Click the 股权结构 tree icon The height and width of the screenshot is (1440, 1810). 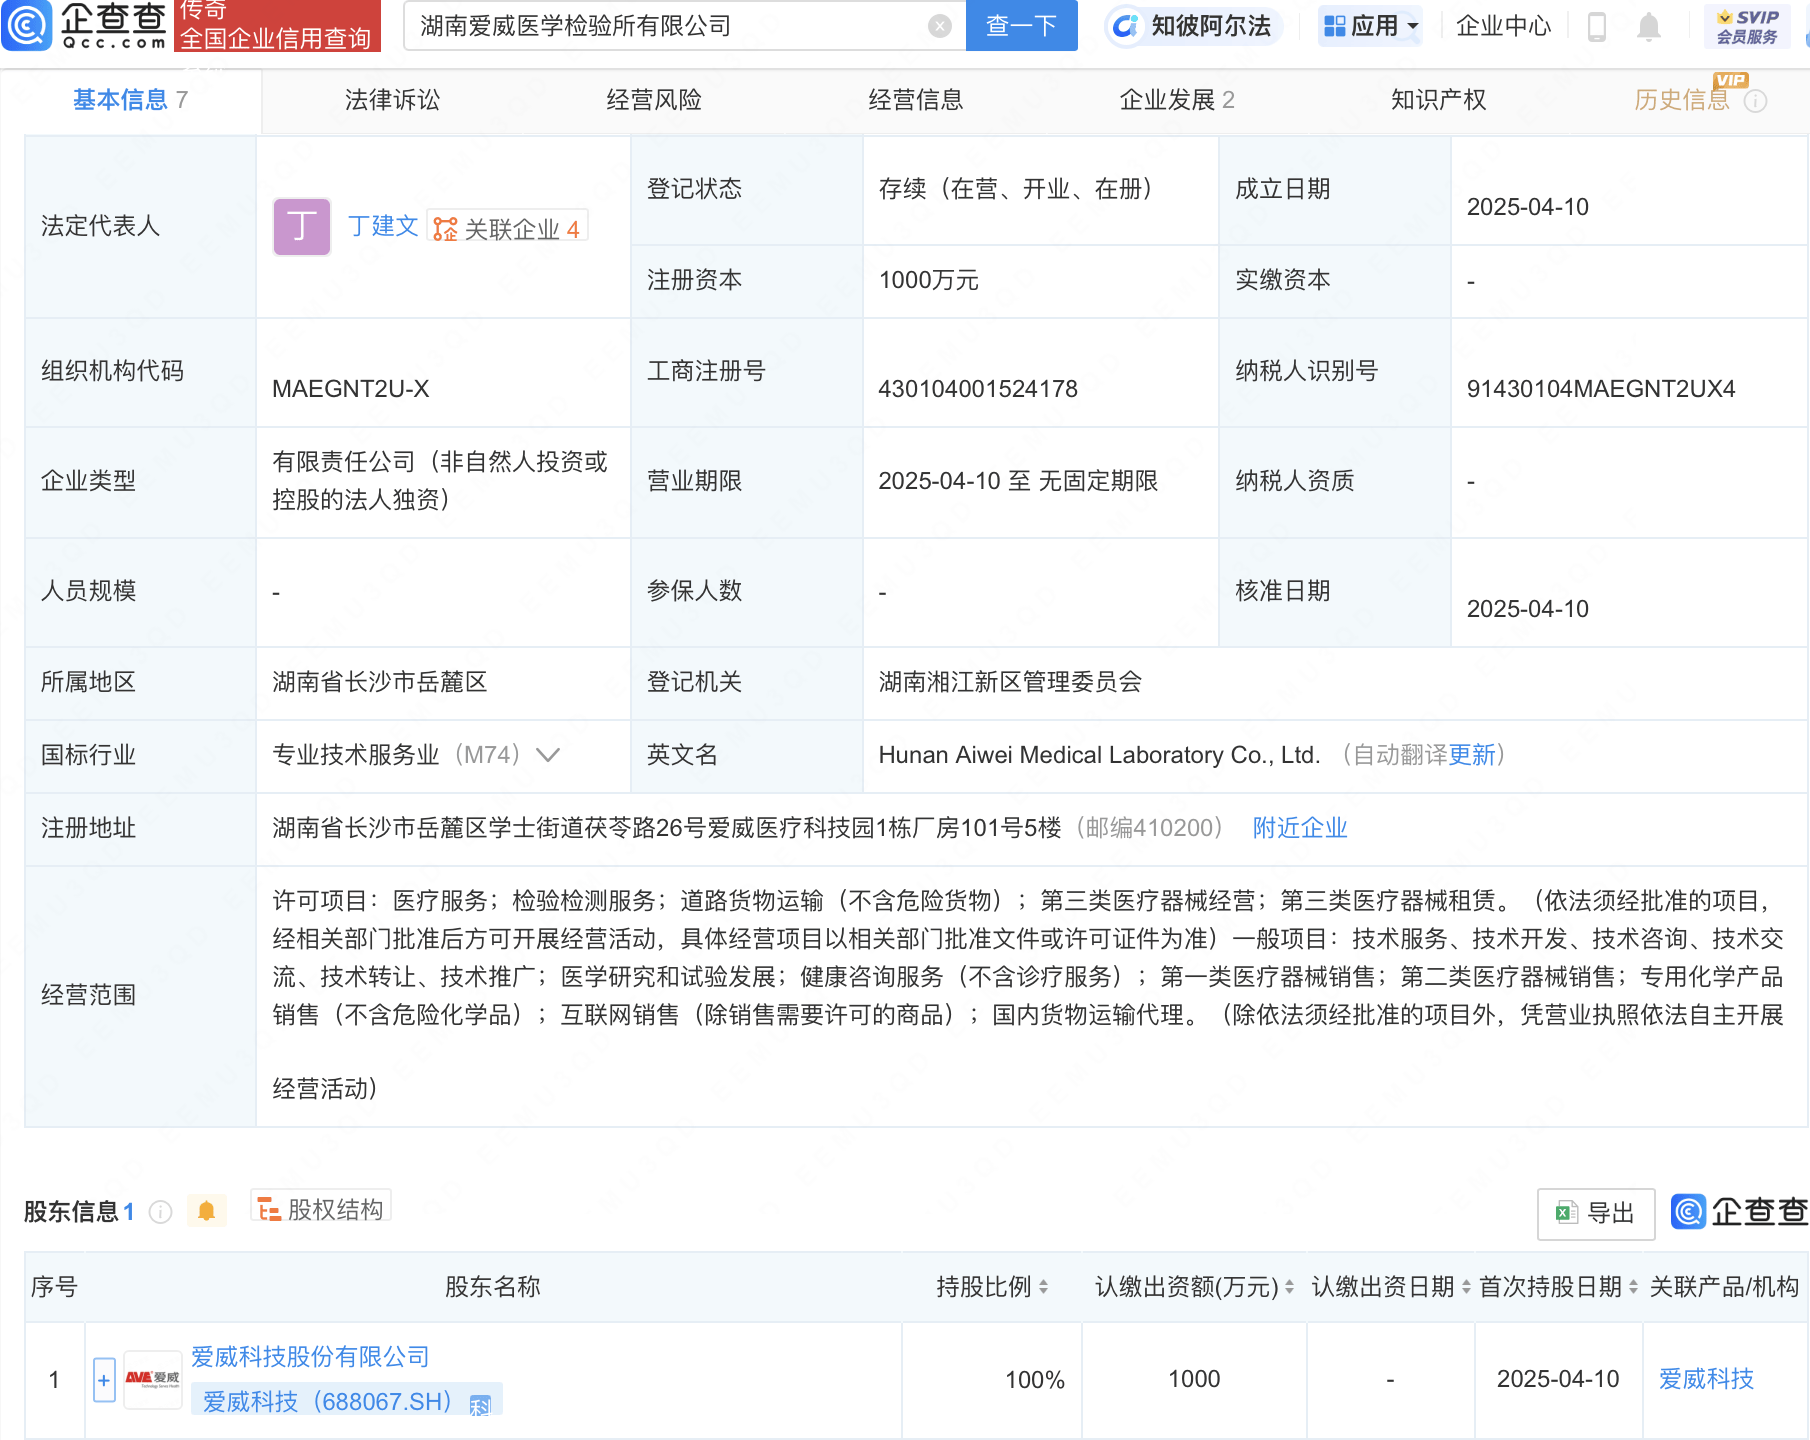coord(268,1210)
